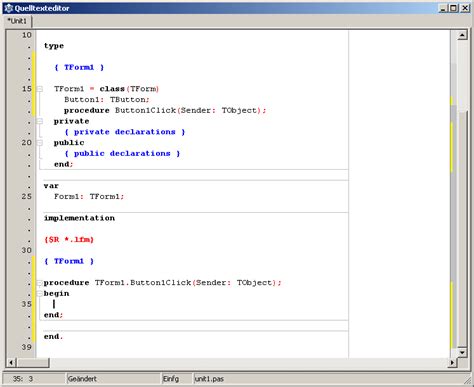Collapse the Button1Click procedure fold marker
Image resolution: width=474 pixels, height=387 pixels.
click(39, 283)
